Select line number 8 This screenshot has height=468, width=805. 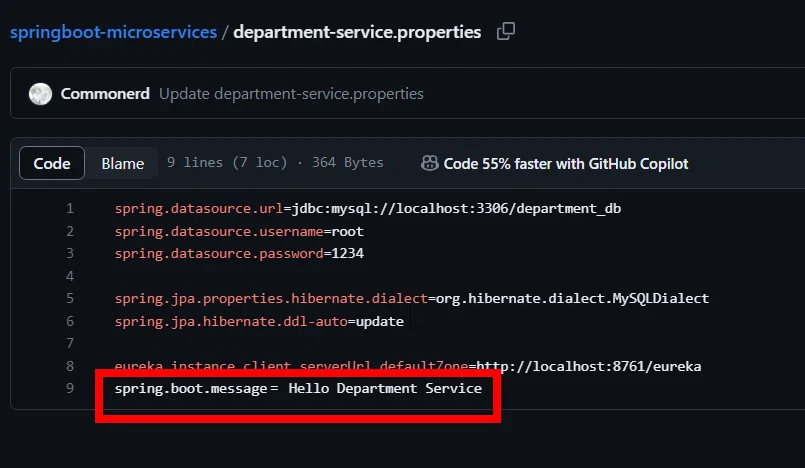tap(70, 366)
